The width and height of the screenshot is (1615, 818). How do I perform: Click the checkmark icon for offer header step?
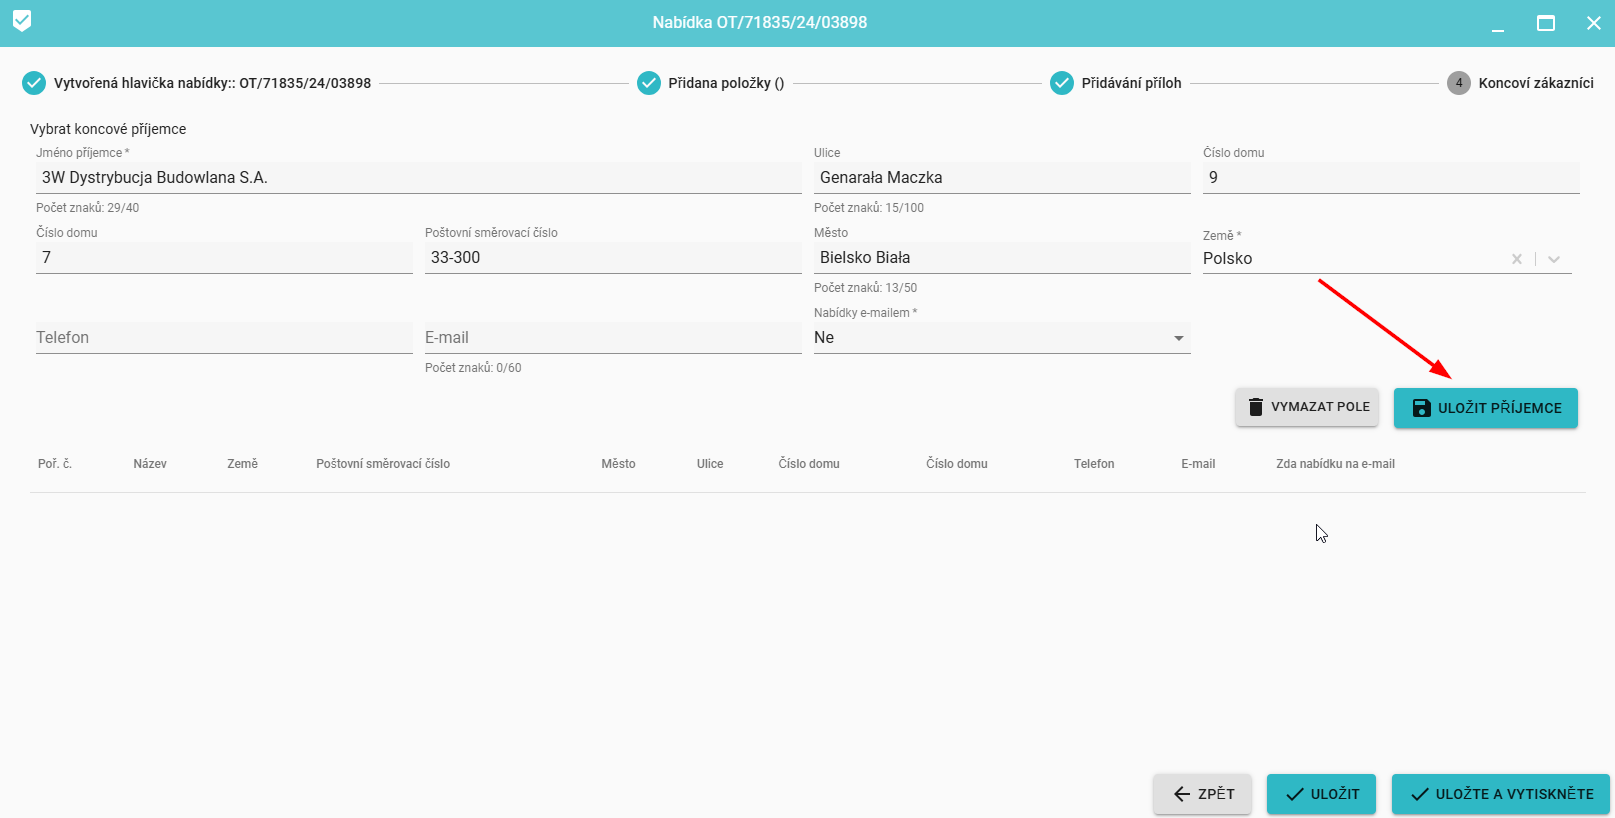click(x=34, y=83)
